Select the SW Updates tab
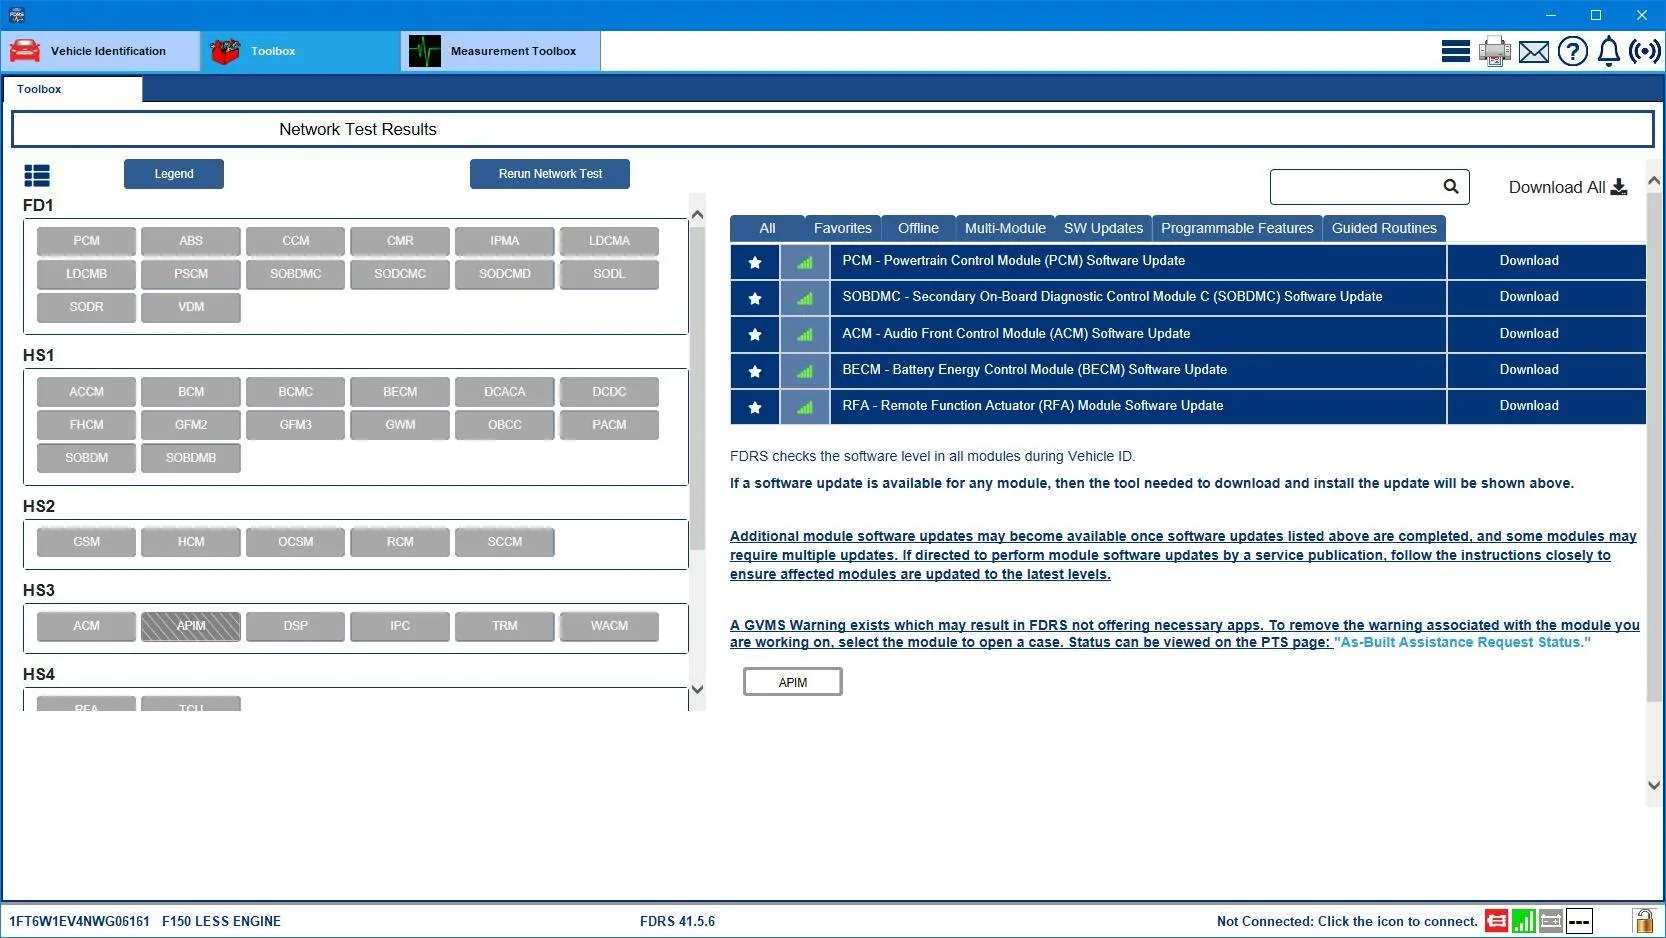 point(1102,228)
